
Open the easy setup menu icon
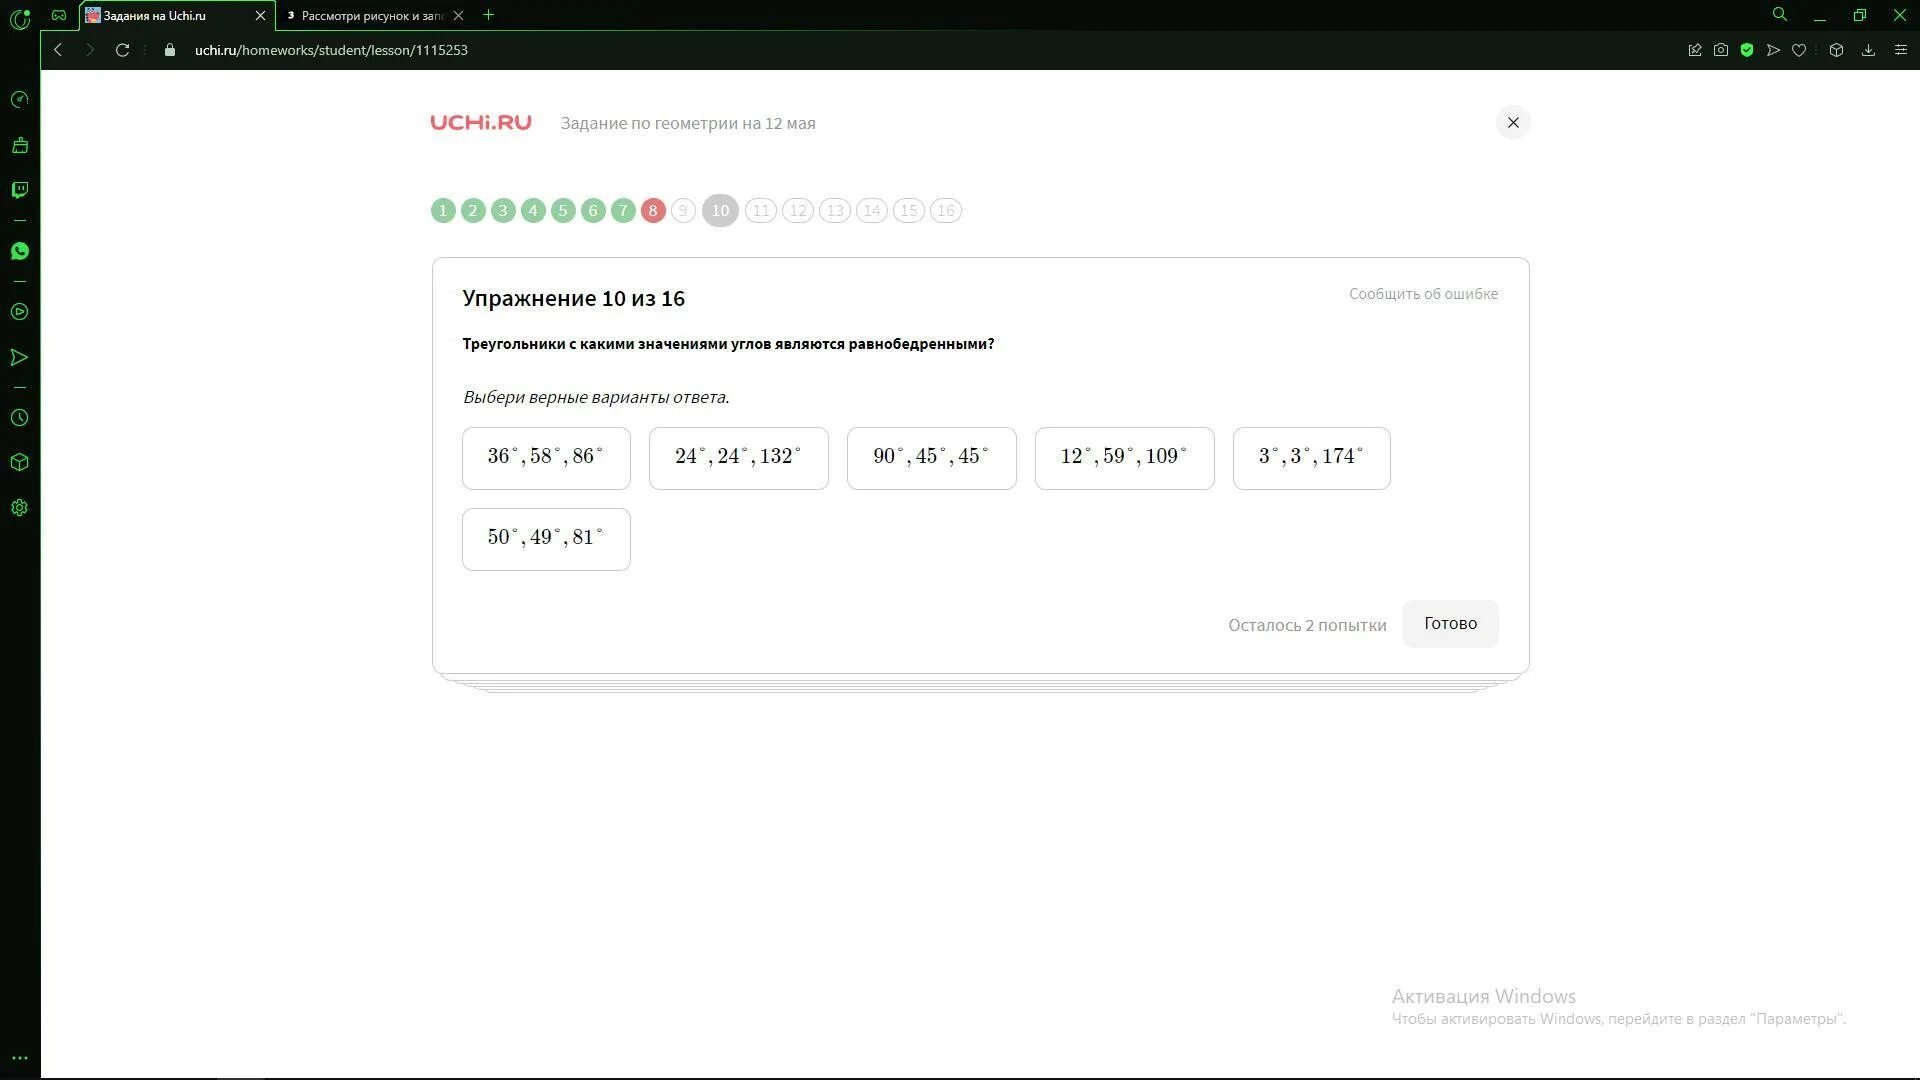[1901, 50]
